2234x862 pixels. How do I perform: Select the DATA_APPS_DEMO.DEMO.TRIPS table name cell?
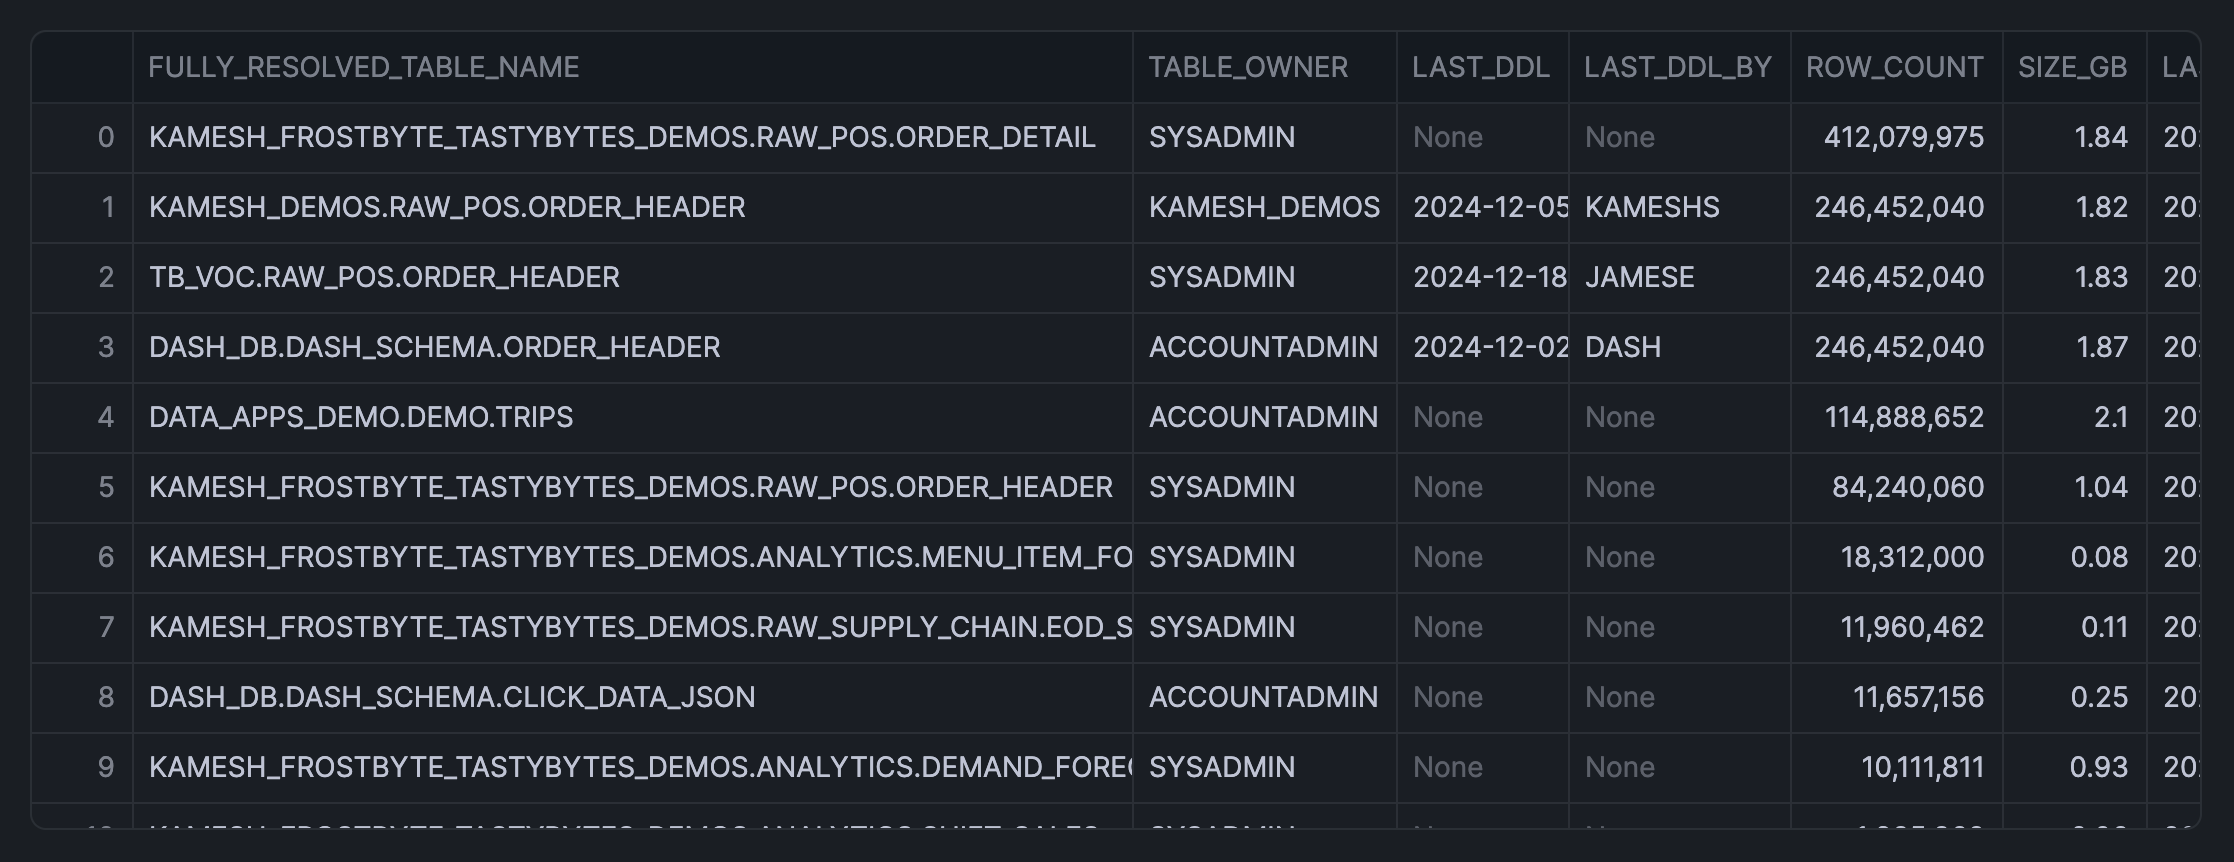pos(361,417)
